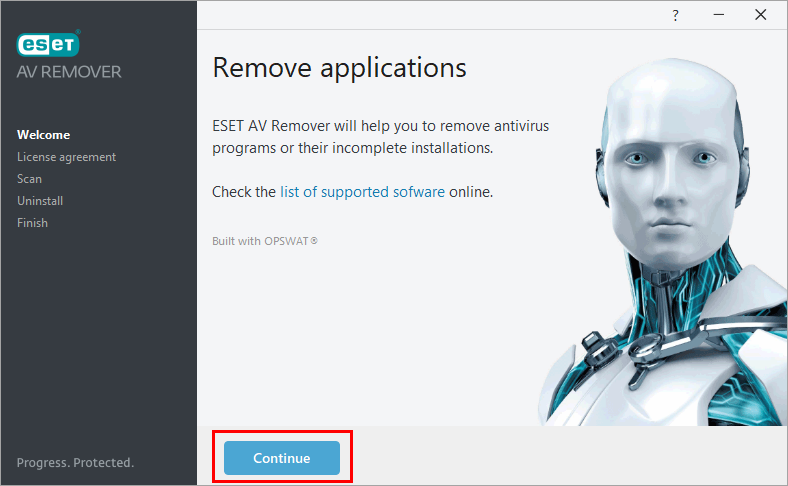The height and width of the screenshot is (486, 788).
Task: Go to License agreement step
Action: pyautogui.click(x=66, y=157)
